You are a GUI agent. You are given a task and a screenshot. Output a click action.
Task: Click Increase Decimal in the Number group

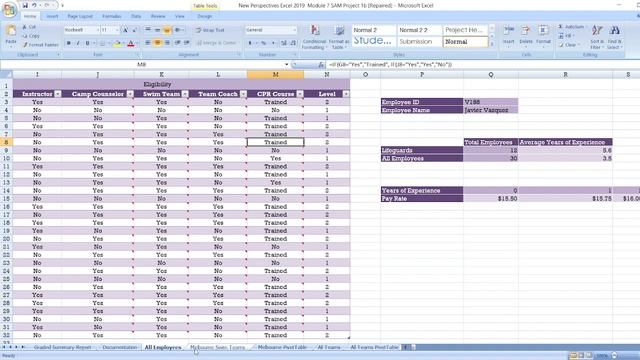point(284,43)
